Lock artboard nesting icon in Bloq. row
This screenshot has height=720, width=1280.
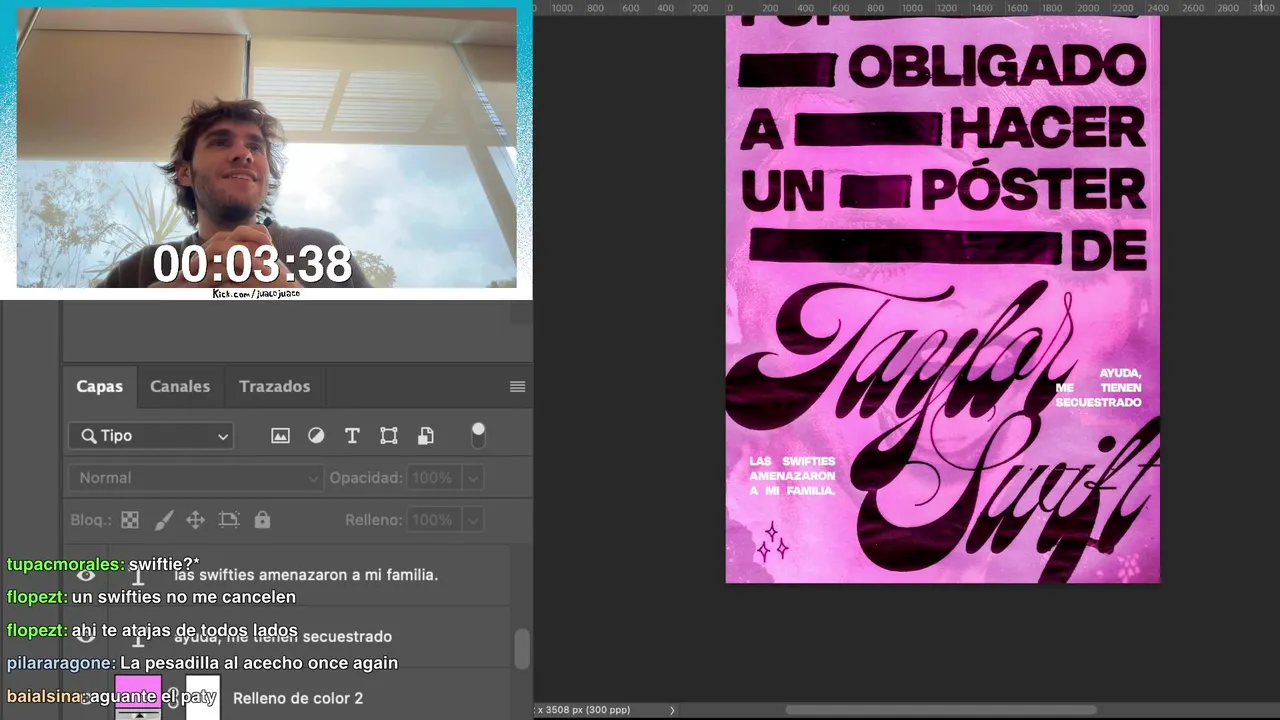pos(229,520)
